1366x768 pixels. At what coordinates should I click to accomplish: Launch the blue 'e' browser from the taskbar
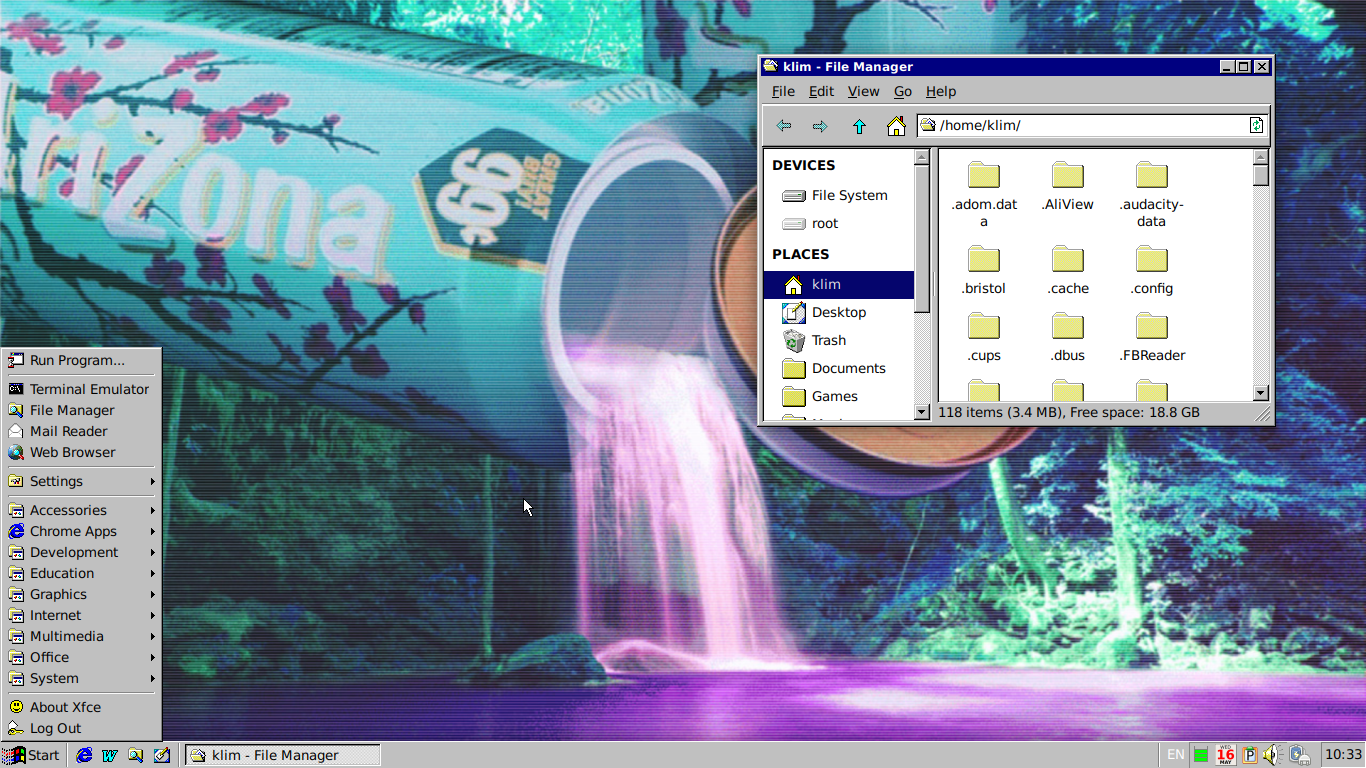tap(85, 755)
